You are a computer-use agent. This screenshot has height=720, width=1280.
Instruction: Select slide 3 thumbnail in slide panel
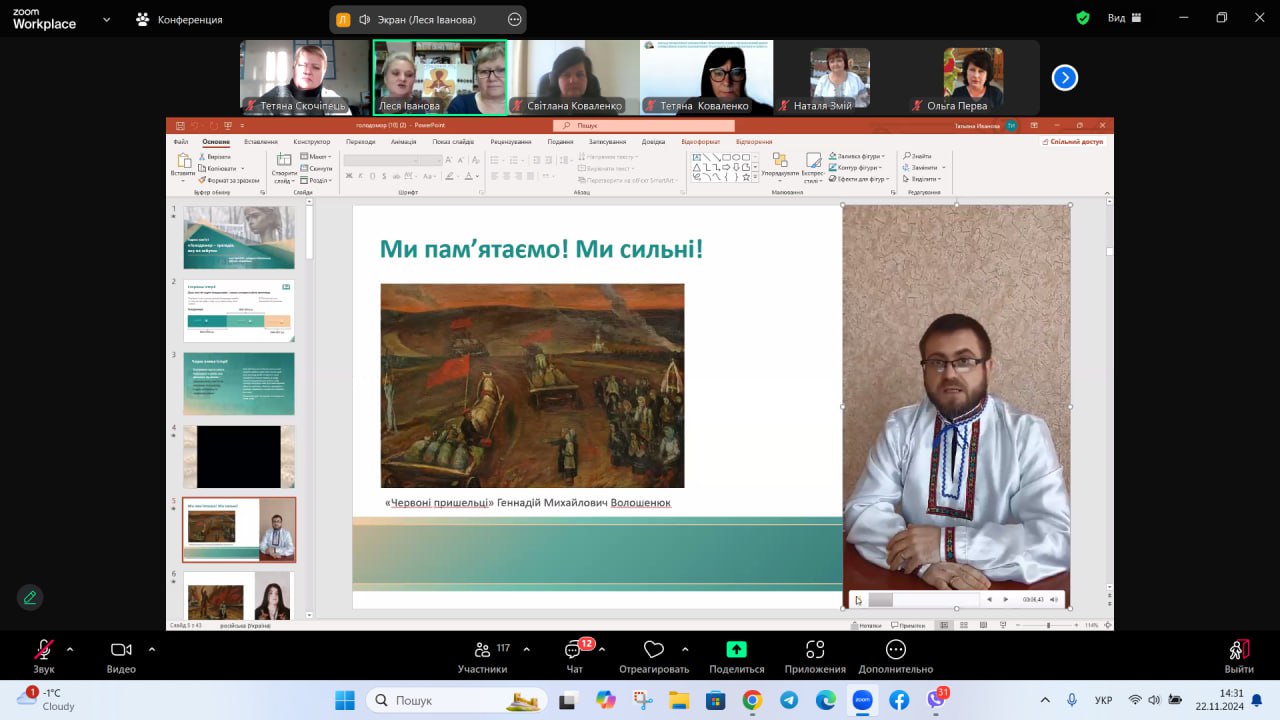[x=239, y=383]
